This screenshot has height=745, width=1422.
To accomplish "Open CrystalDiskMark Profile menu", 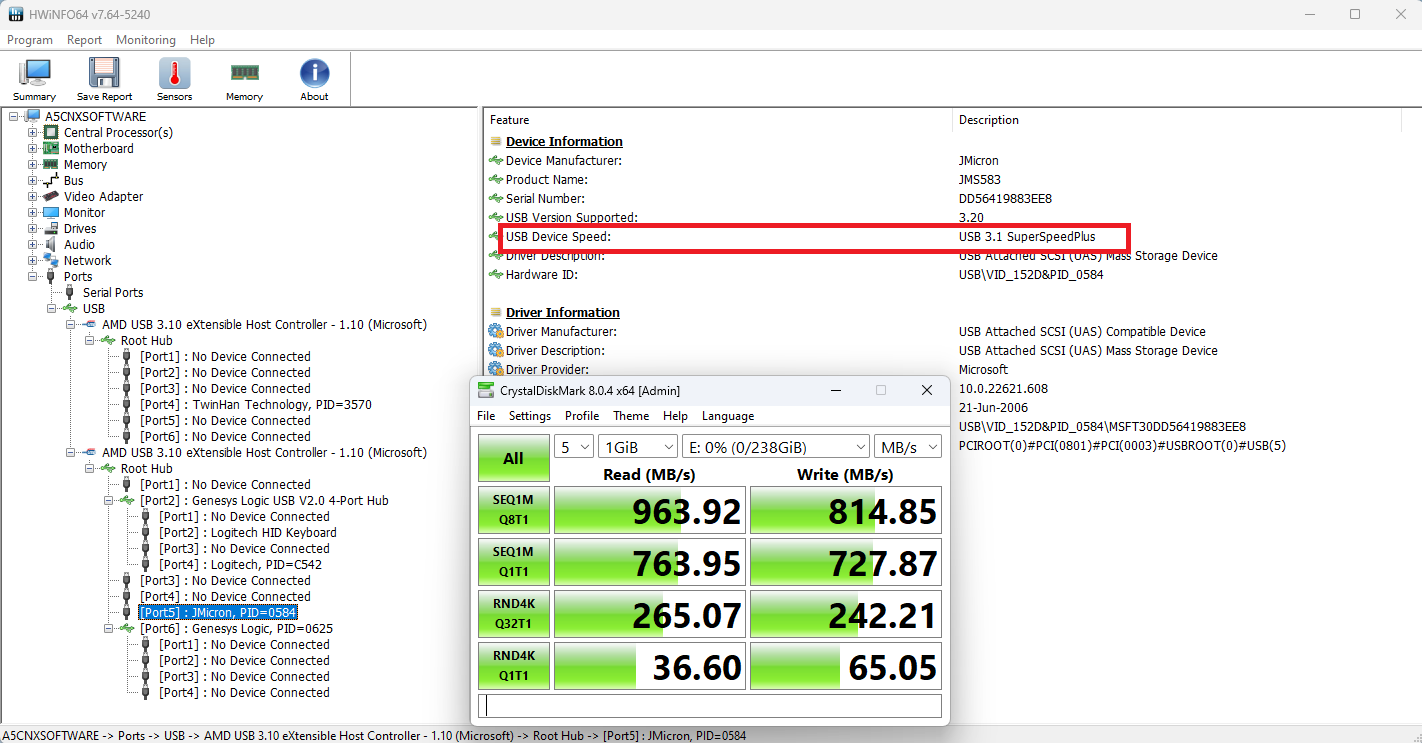I will (x=582, y=416).
